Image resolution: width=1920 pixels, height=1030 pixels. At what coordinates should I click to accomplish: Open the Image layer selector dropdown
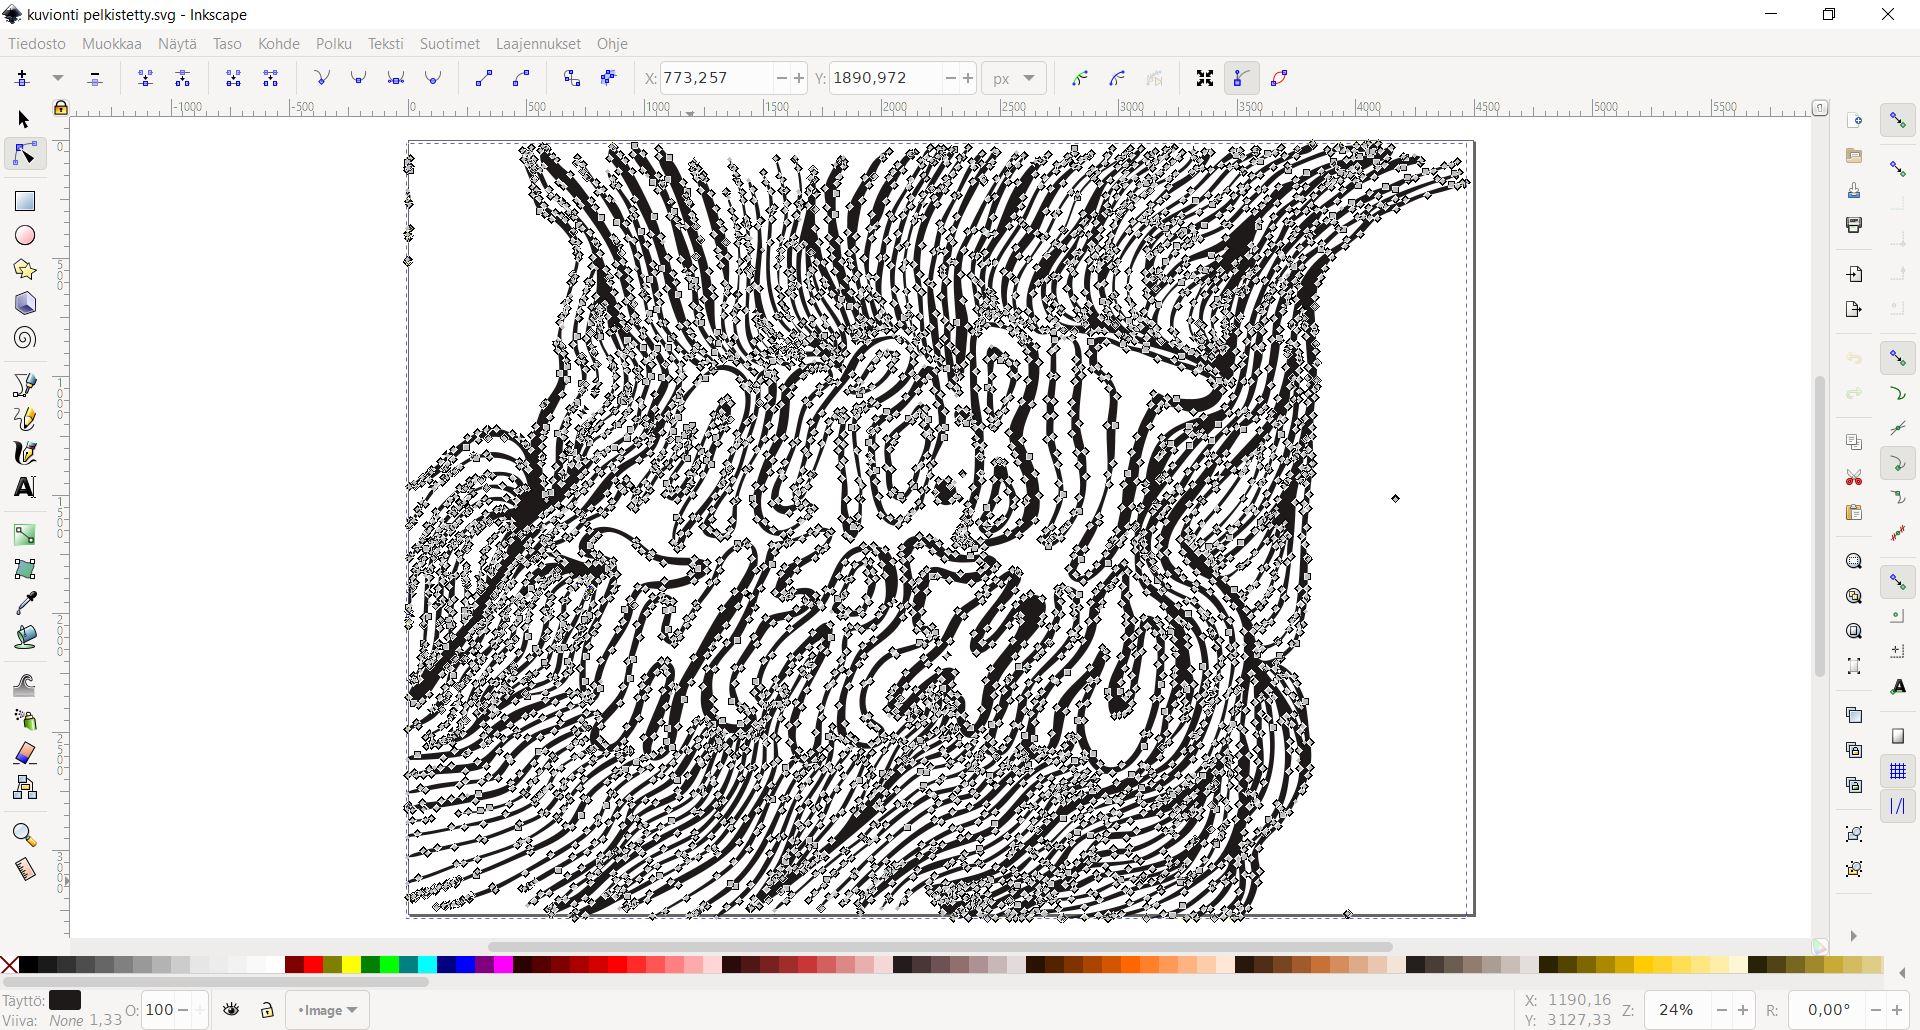(327, 1010)
